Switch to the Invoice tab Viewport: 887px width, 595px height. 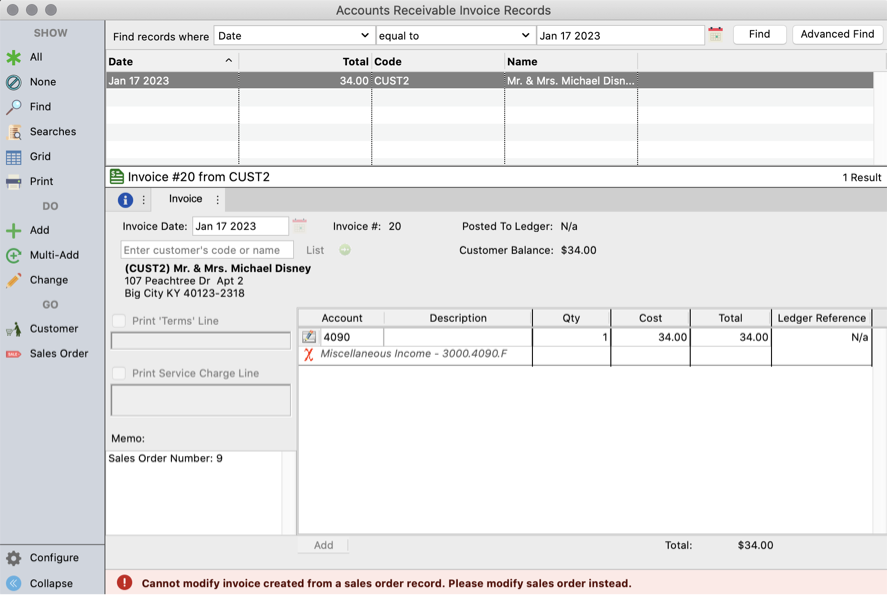pyautogui.click(x=185, y=199)
